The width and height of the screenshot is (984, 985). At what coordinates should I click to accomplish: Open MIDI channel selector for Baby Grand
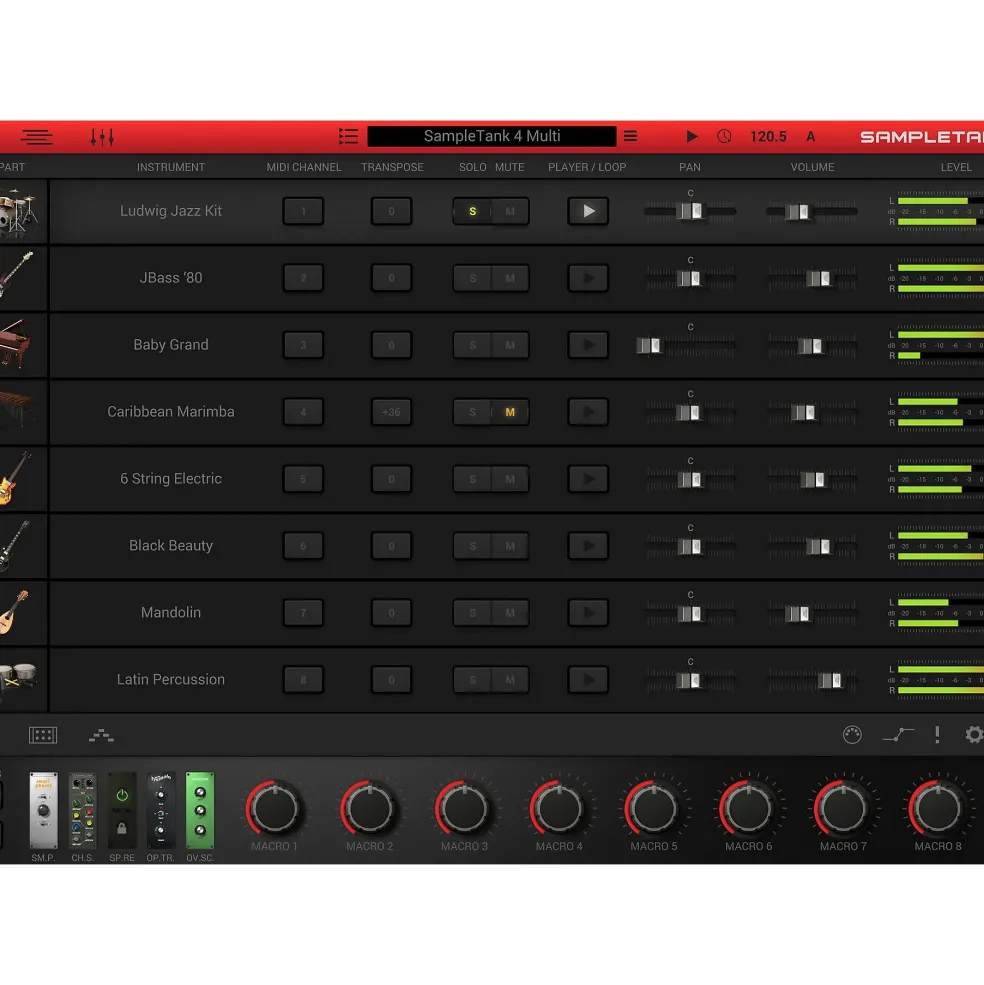(303, 345)
